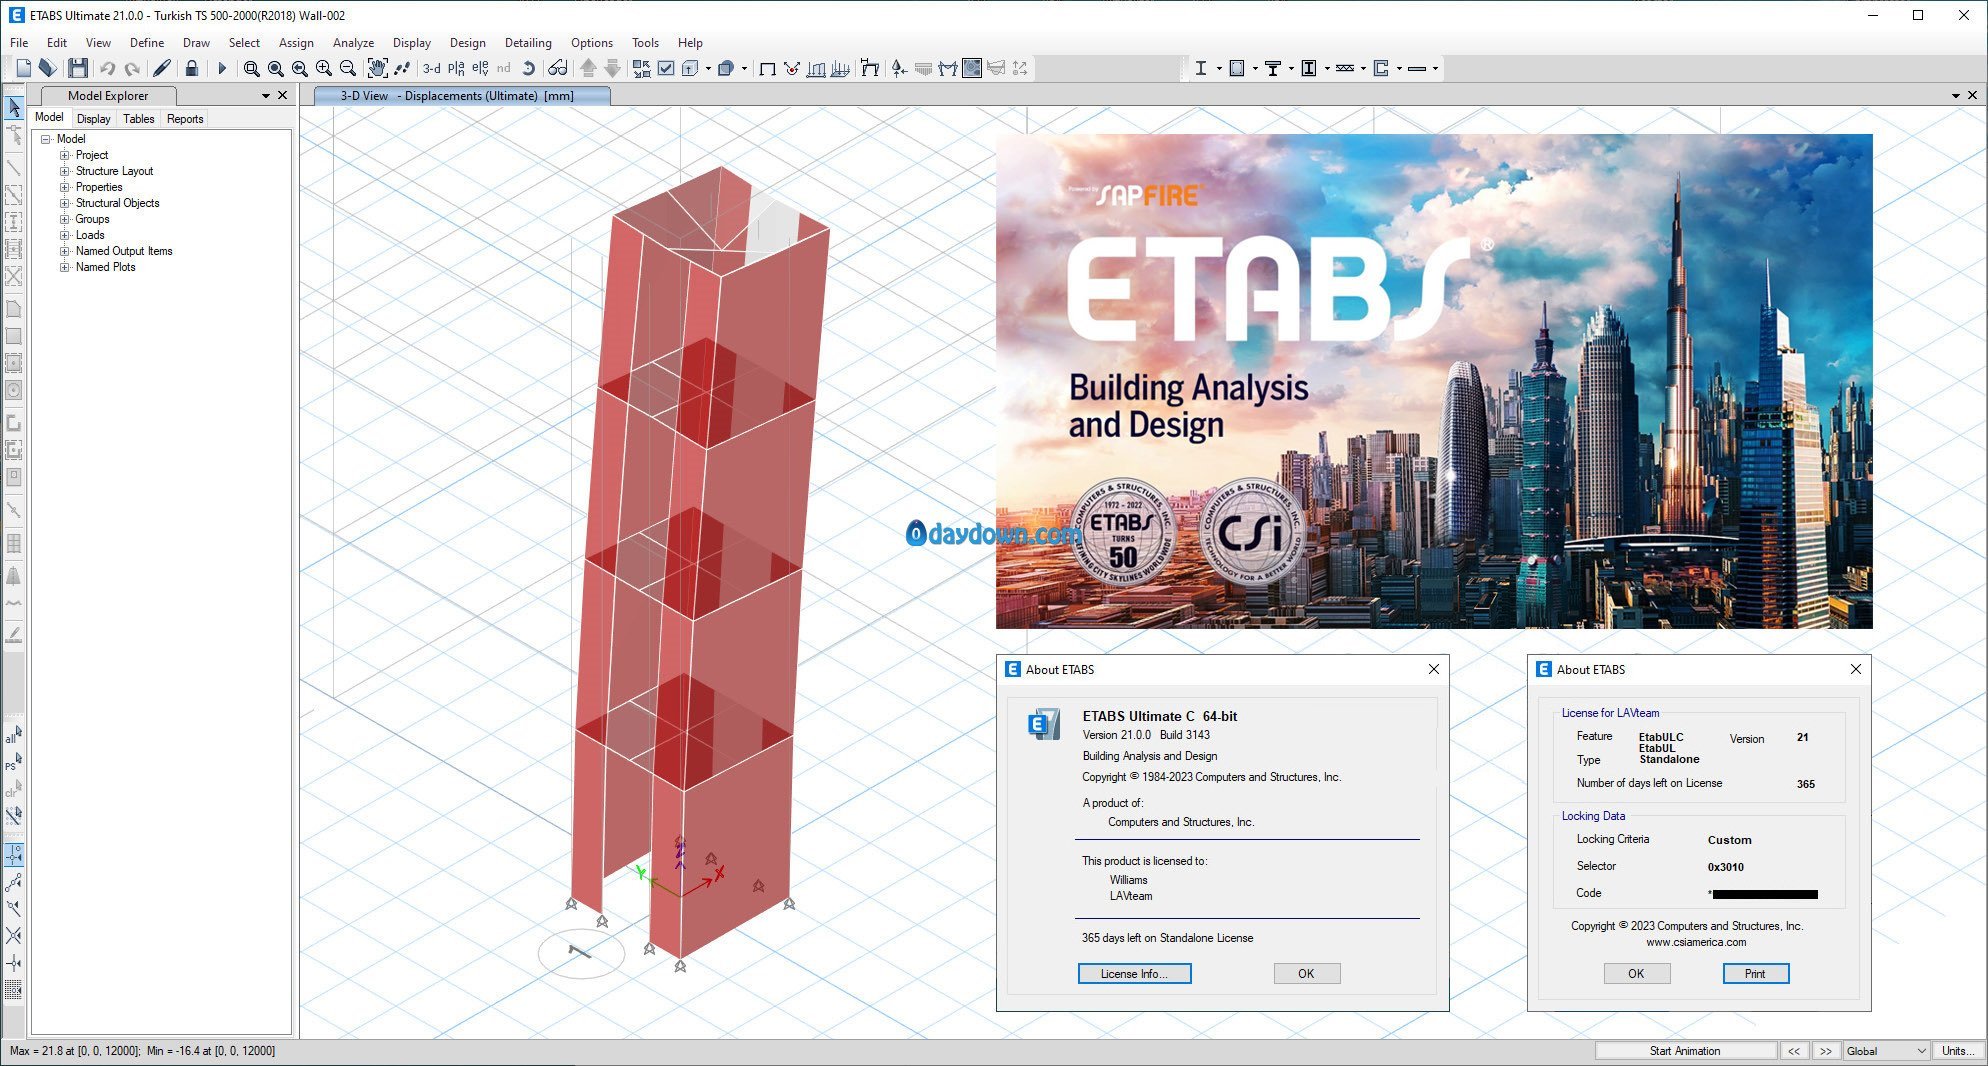
Task: Click the Start Animation button
Action: (x=1685, y=1051)
